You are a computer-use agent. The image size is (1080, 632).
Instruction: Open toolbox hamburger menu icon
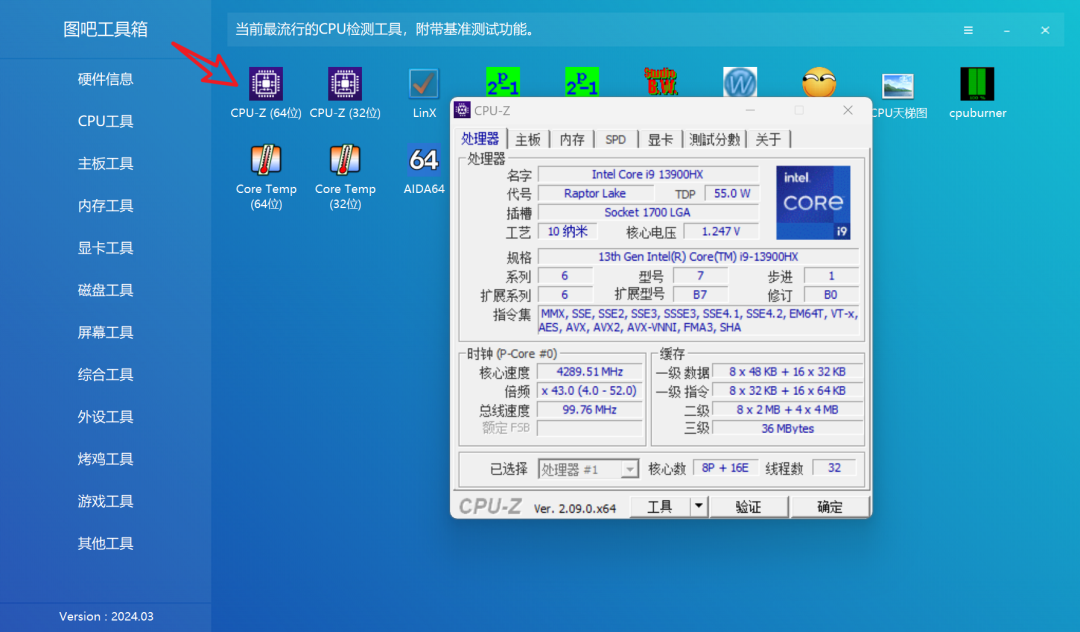968,30
